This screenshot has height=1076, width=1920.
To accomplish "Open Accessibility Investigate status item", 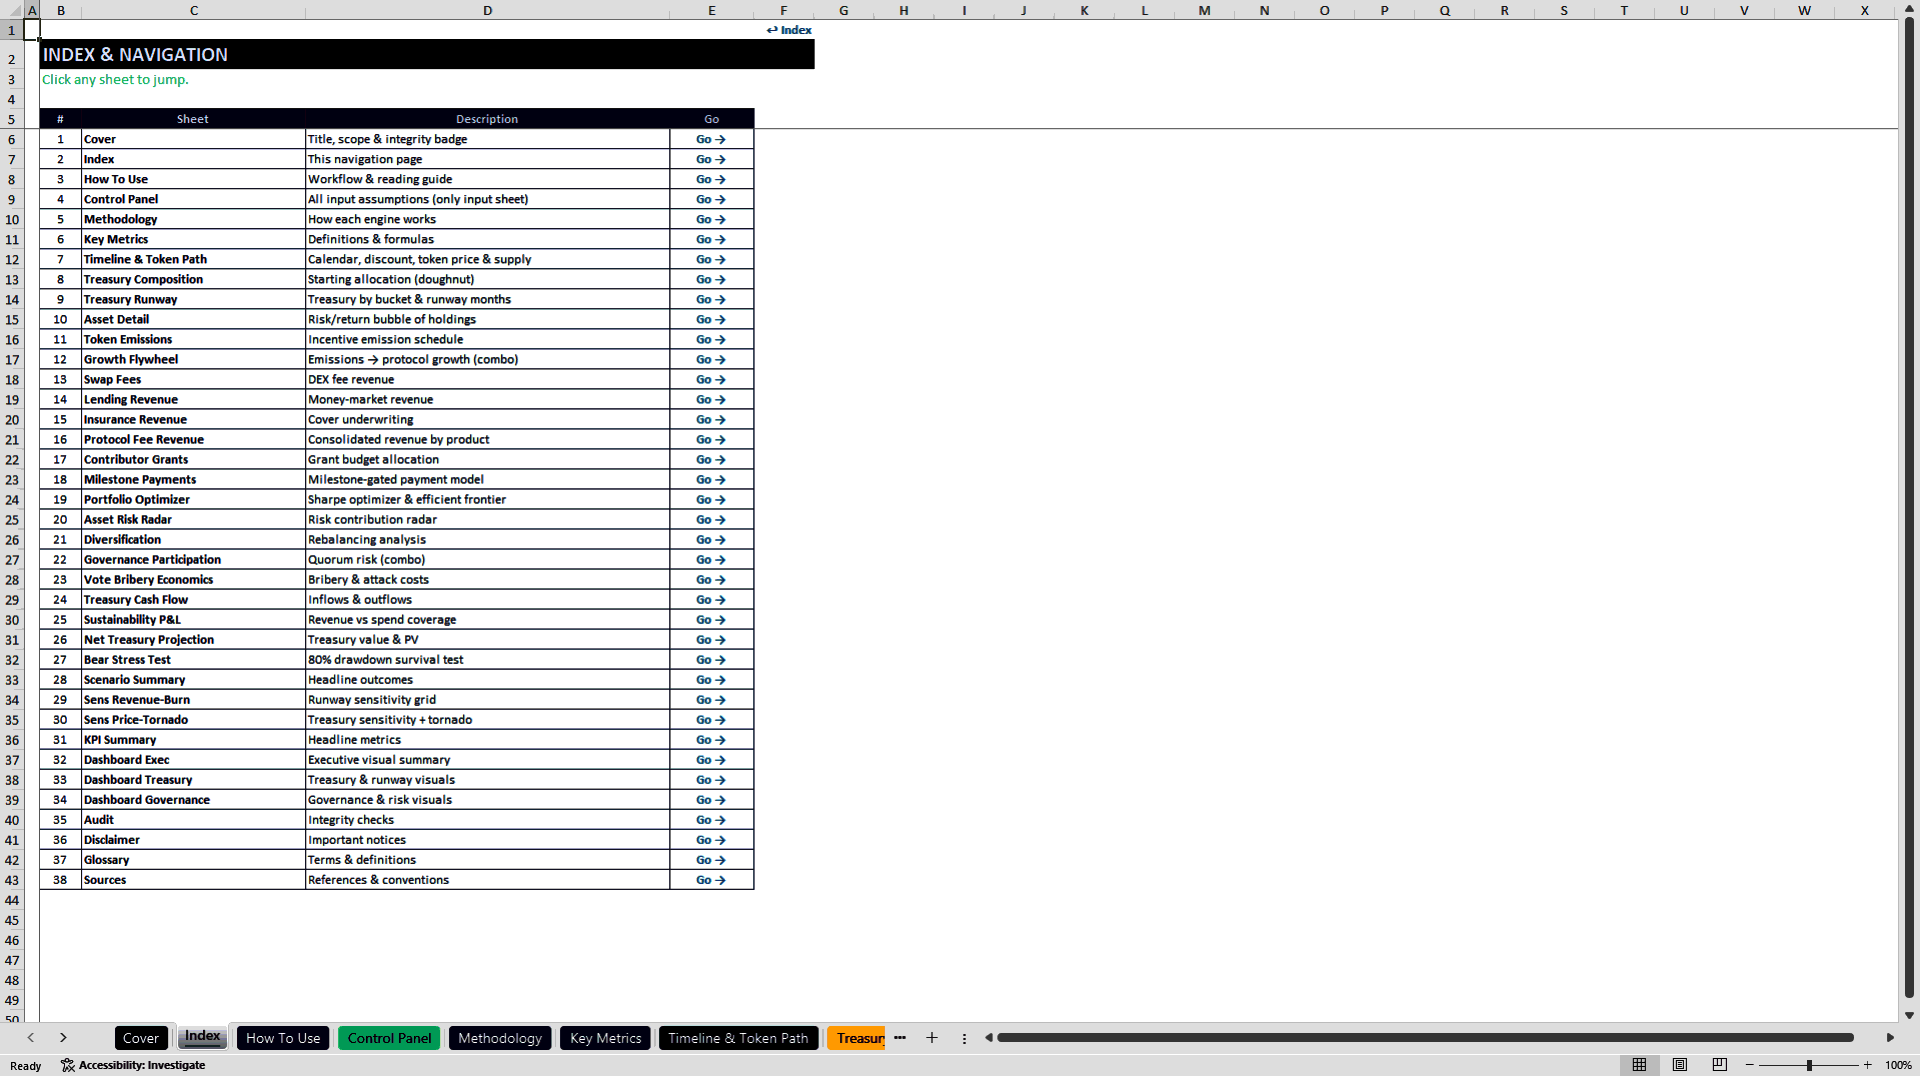I will point(133,1065).
